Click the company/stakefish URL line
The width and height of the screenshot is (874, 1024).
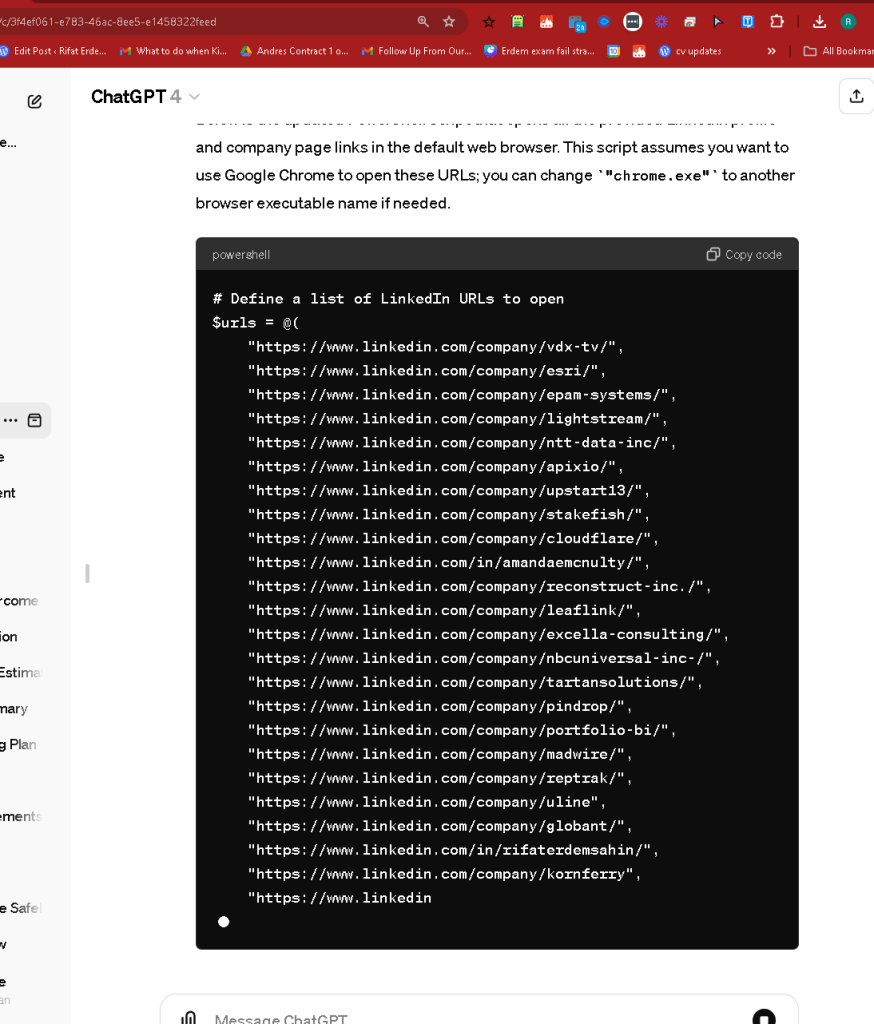pos(448,515)
